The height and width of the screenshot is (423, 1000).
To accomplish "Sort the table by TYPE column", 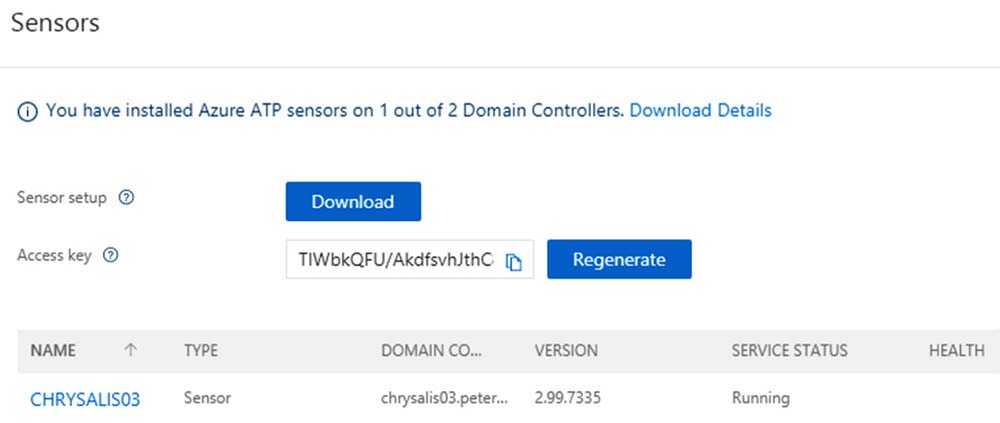I will click(201, 351).
